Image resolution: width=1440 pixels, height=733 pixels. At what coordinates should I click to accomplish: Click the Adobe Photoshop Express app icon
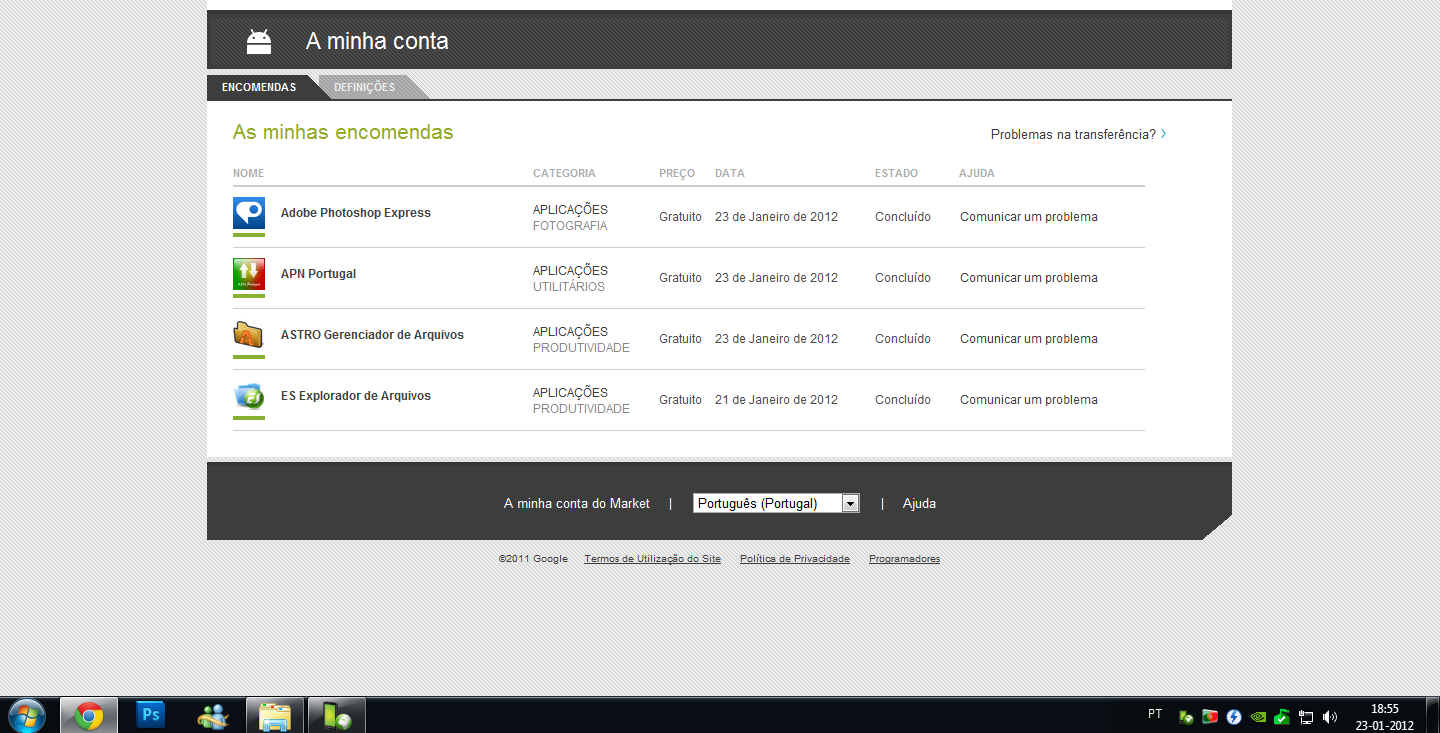[x=248, y=213]
